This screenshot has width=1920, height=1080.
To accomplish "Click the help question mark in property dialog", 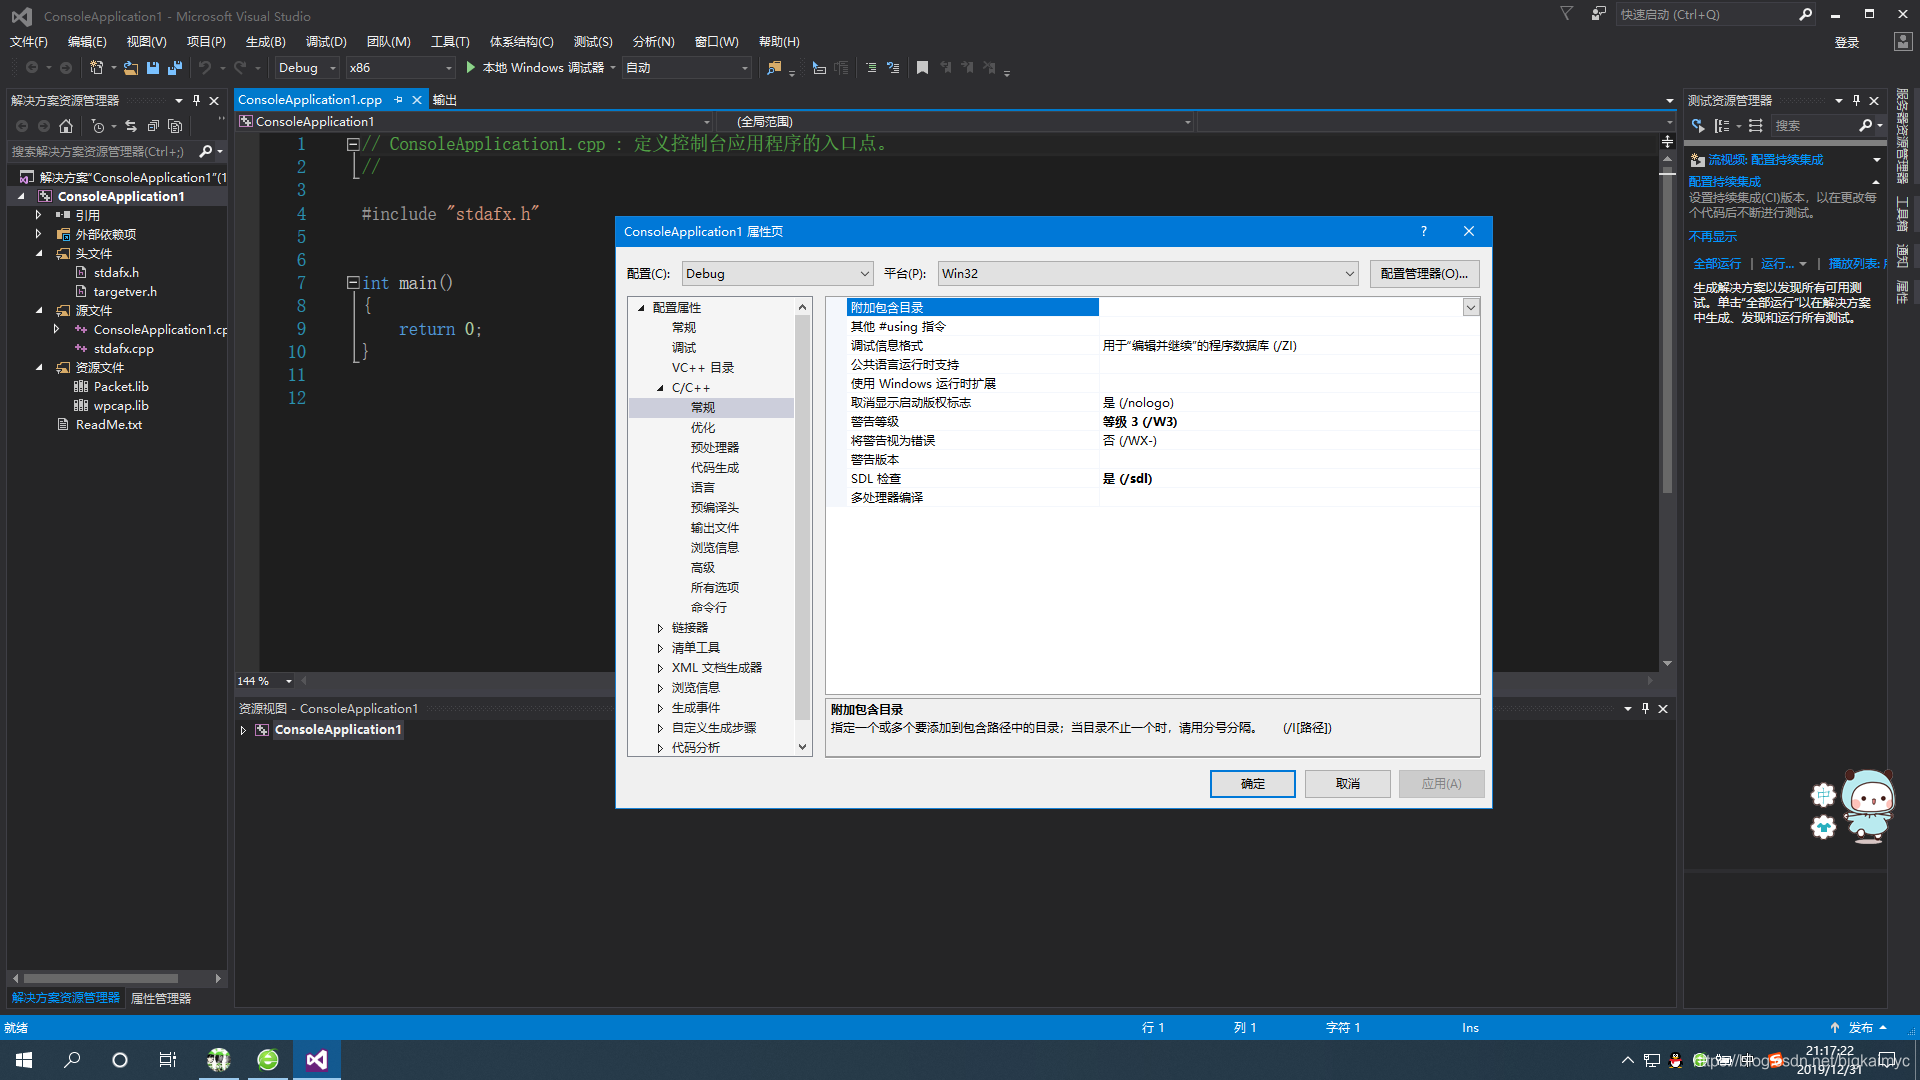I will coord(1424,231).
